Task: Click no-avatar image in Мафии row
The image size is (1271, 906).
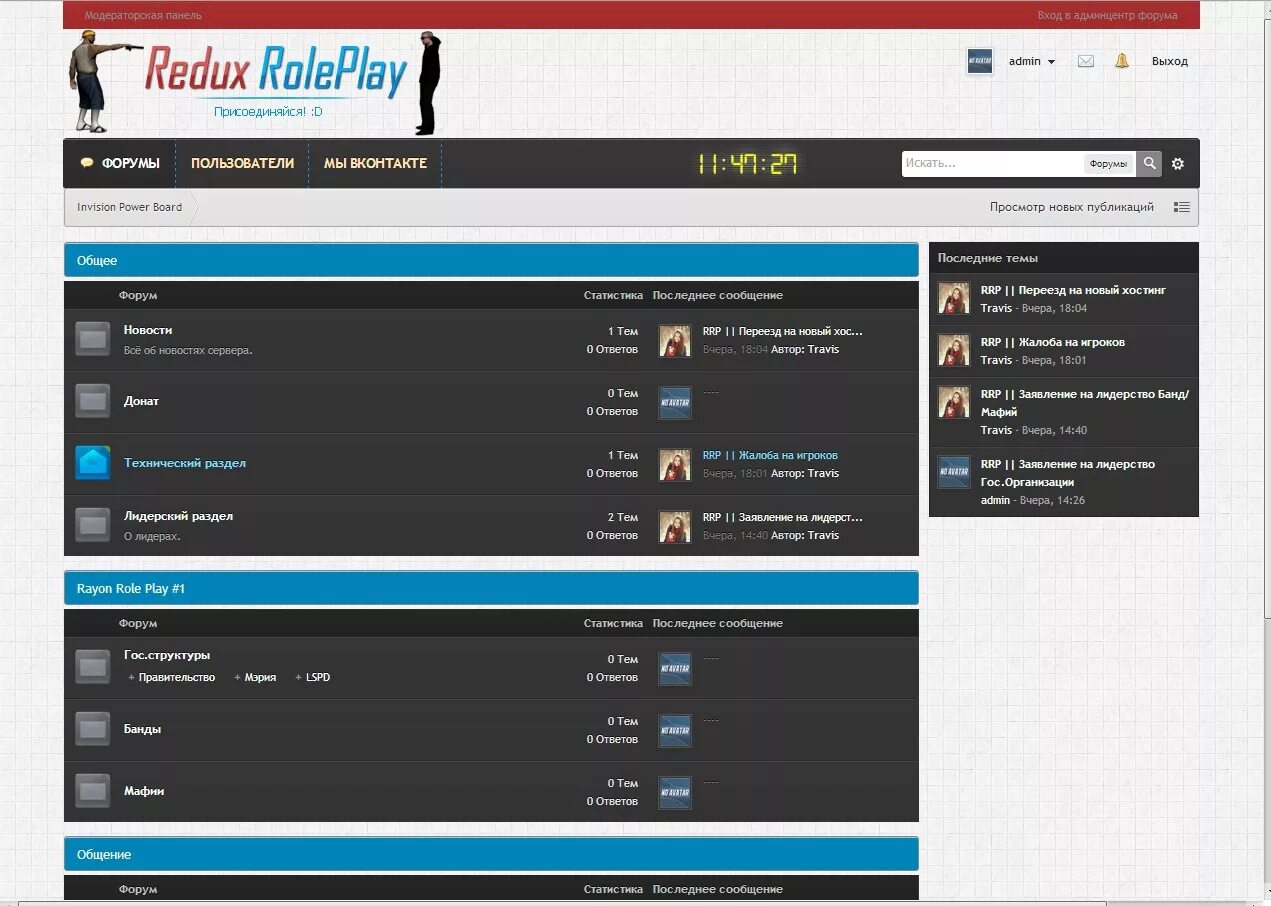Action: [x=675, y=793]
